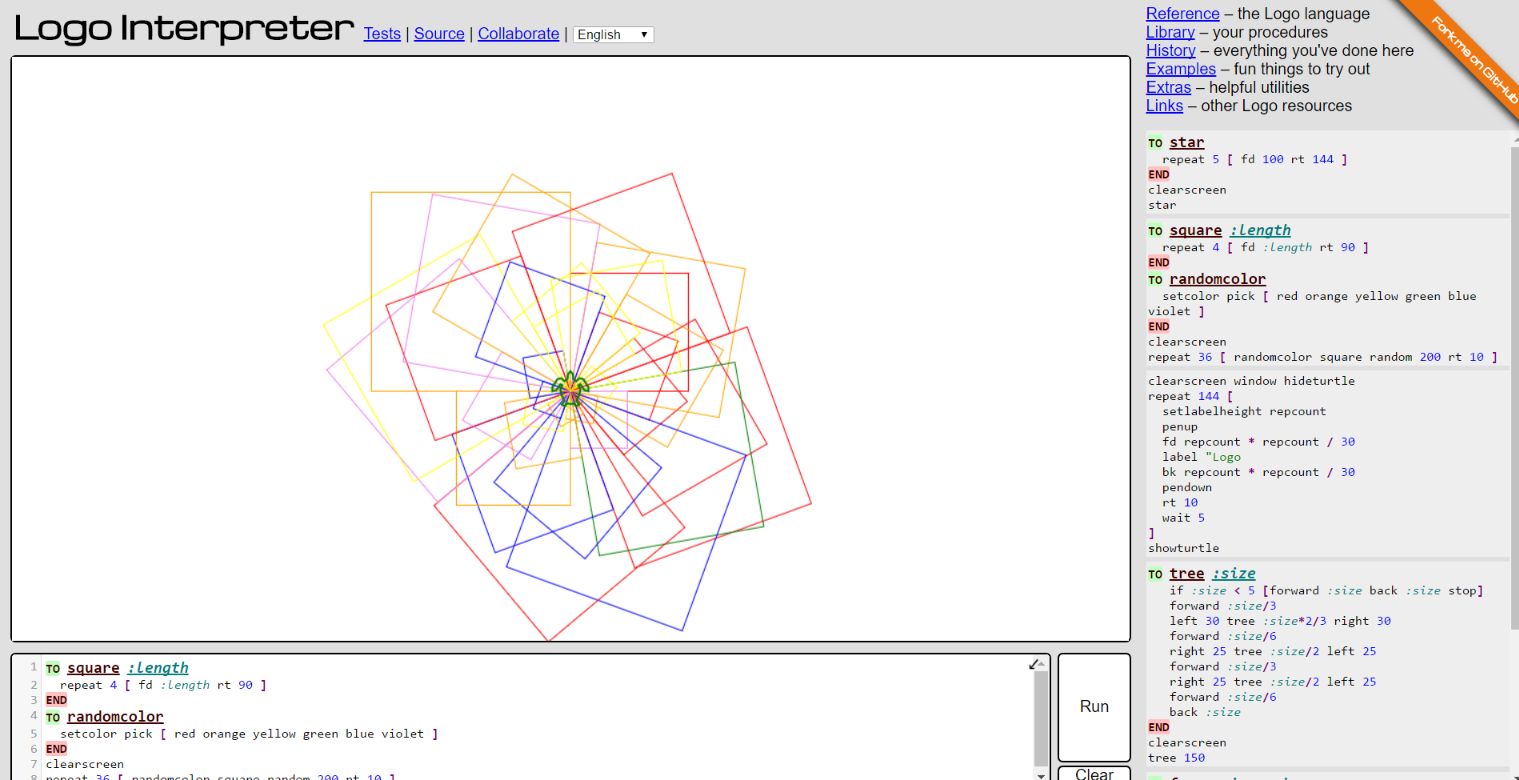Open the Library of your procedures
Image resolution: width=1519 pixels, height=780 pixels.
coord(1170,32)
